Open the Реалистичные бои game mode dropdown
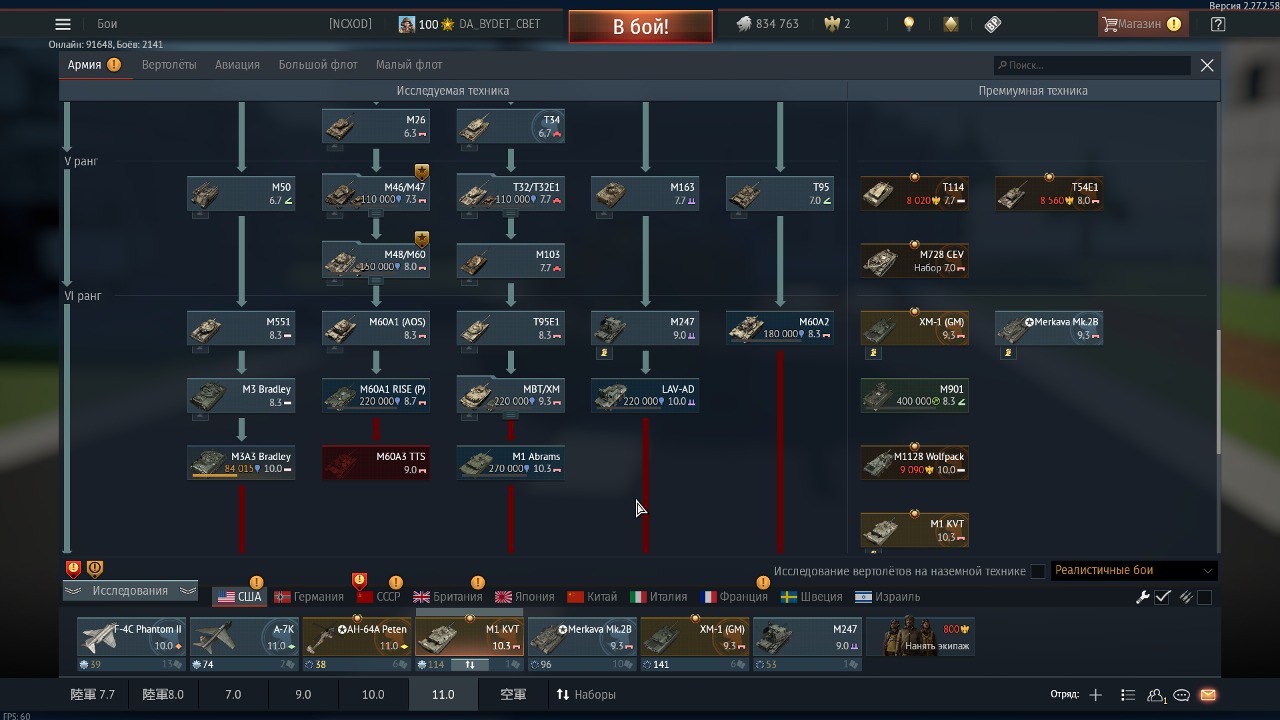This screenshot has height=720, width=1280. [1134, 571]
